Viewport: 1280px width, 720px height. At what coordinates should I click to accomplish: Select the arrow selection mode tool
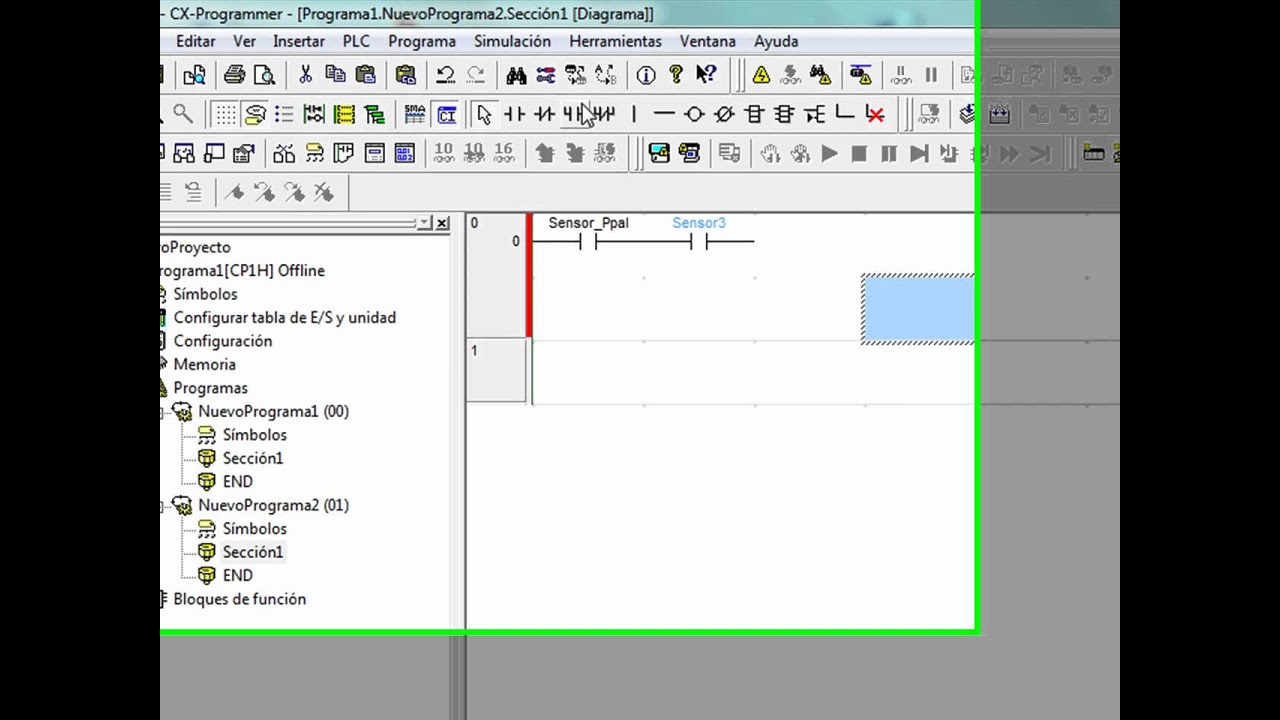pos(484,115)
